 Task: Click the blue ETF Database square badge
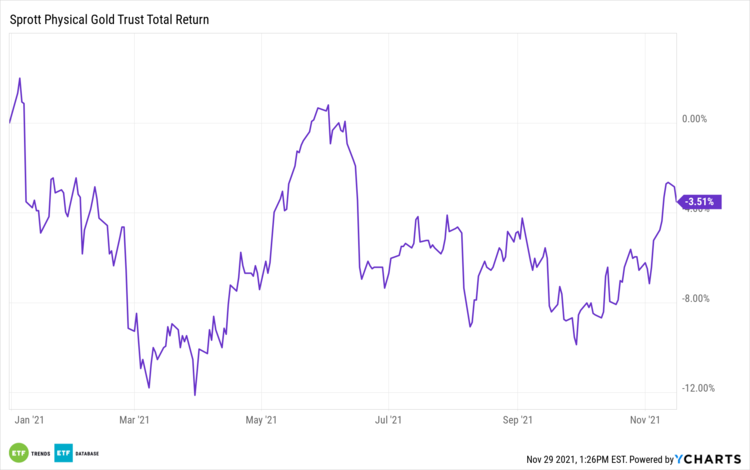64,452
